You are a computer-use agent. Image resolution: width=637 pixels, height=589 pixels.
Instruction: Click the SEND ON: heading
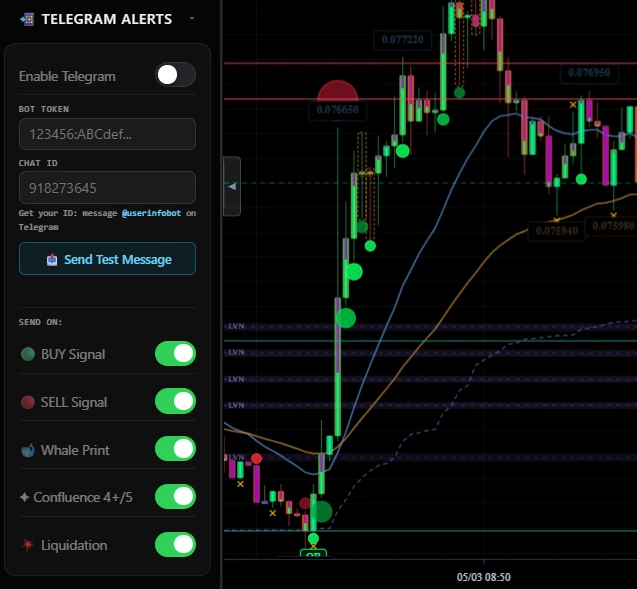[x=40, y=322]
